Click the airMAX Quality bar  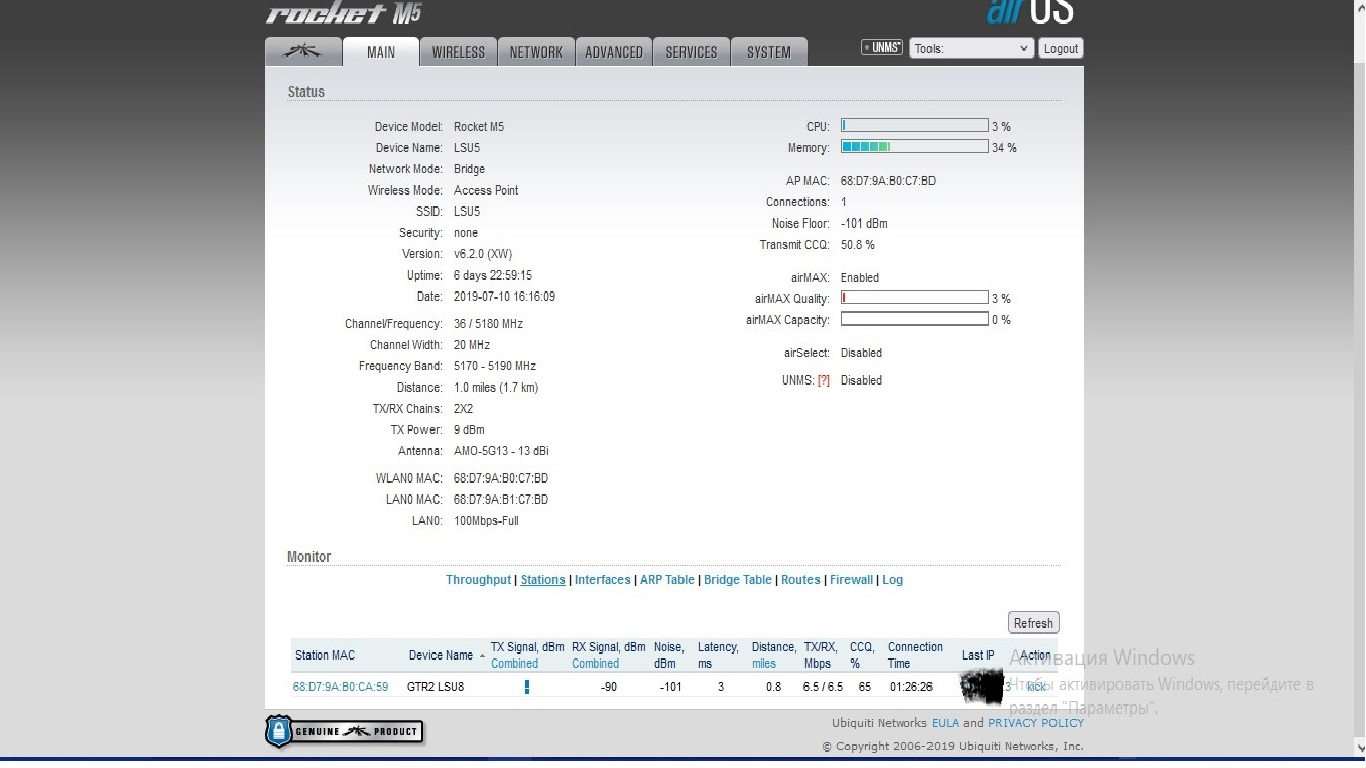(914, 298)
